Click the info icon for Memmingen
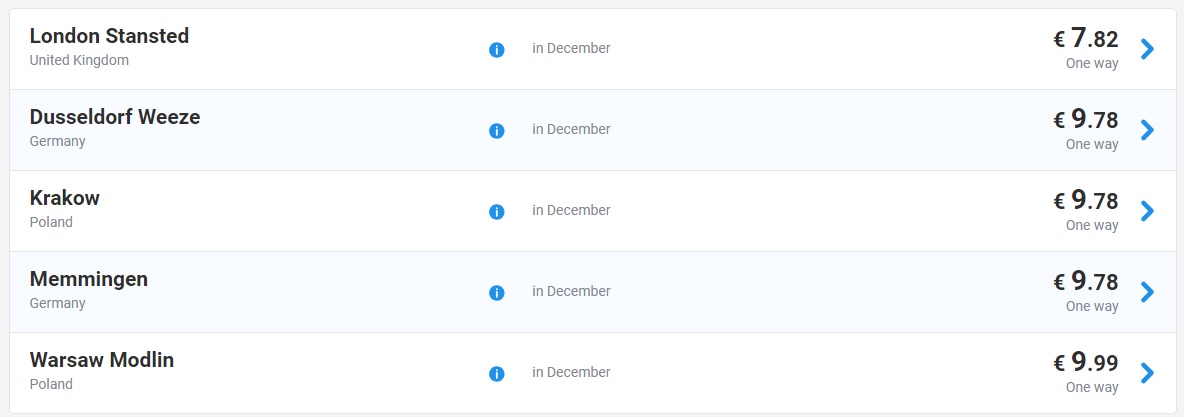 [x=497, y=292]
